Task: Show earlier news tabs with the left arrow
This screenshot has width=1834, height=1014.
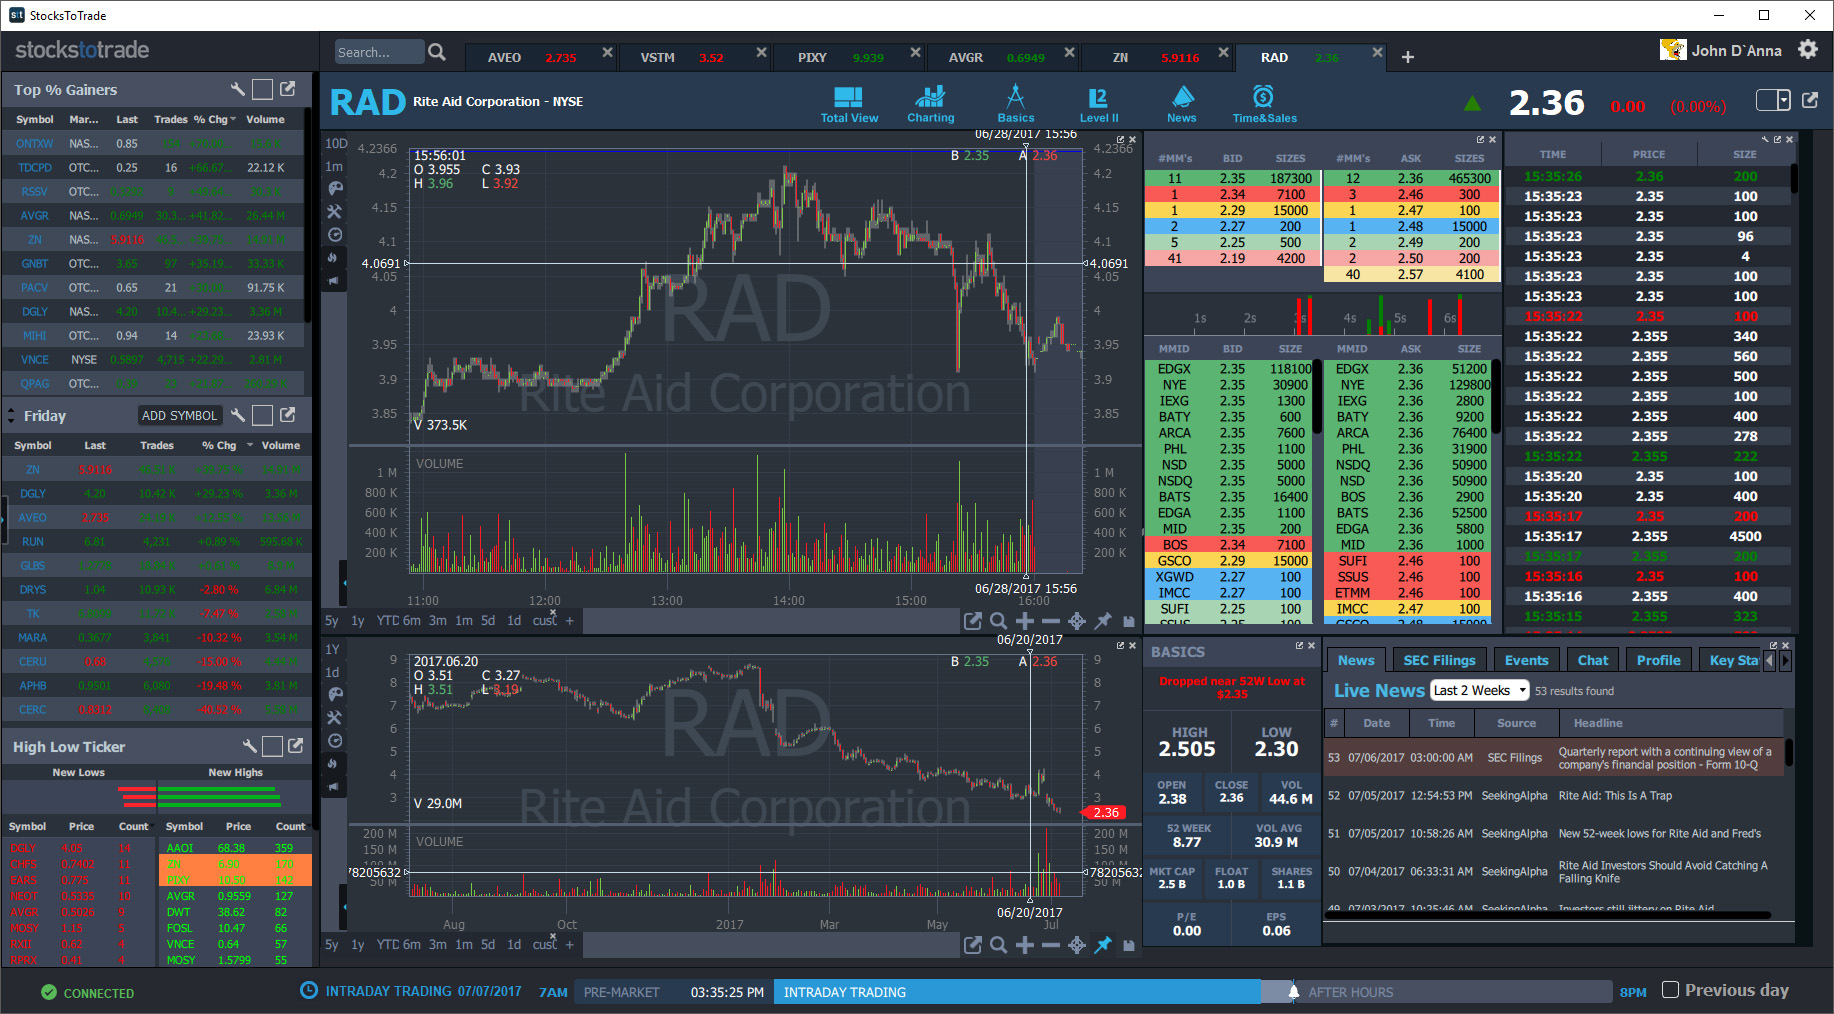Action: click(1769, 660)
